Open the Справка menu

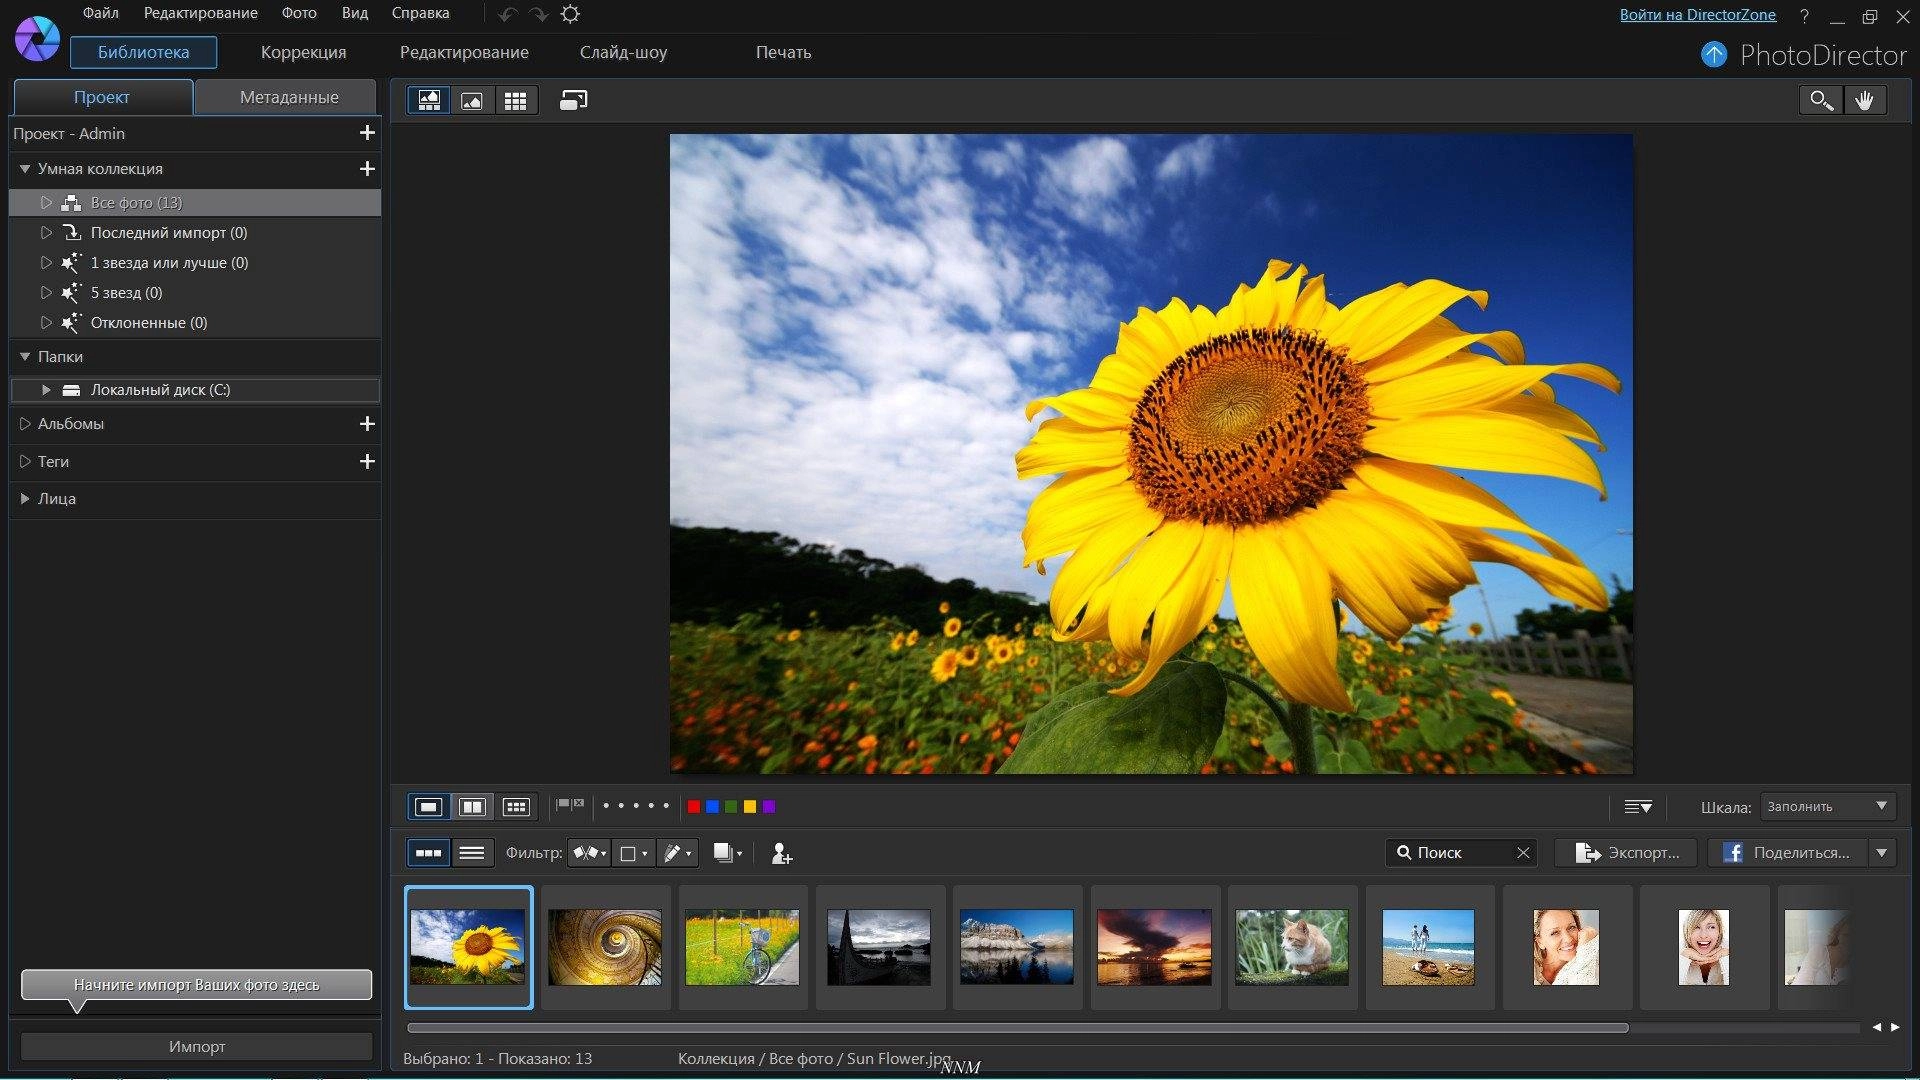click(x=420, y=13)
